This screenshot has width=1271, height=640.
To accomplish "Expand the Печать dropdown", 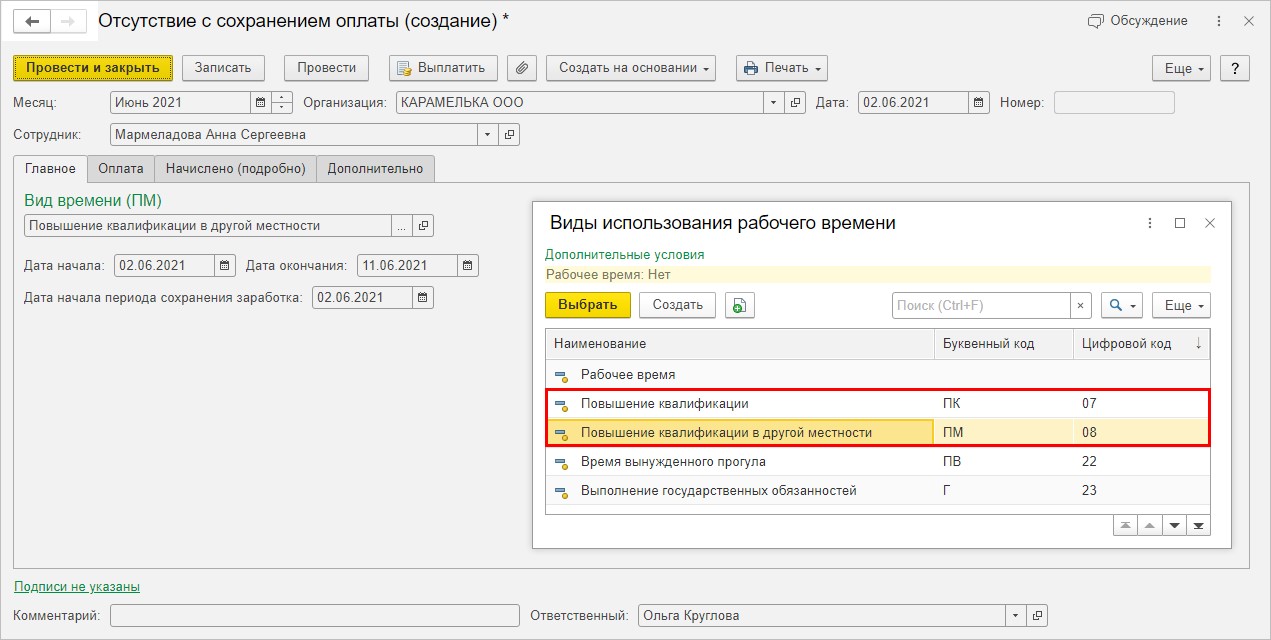I will click(782, 68).
